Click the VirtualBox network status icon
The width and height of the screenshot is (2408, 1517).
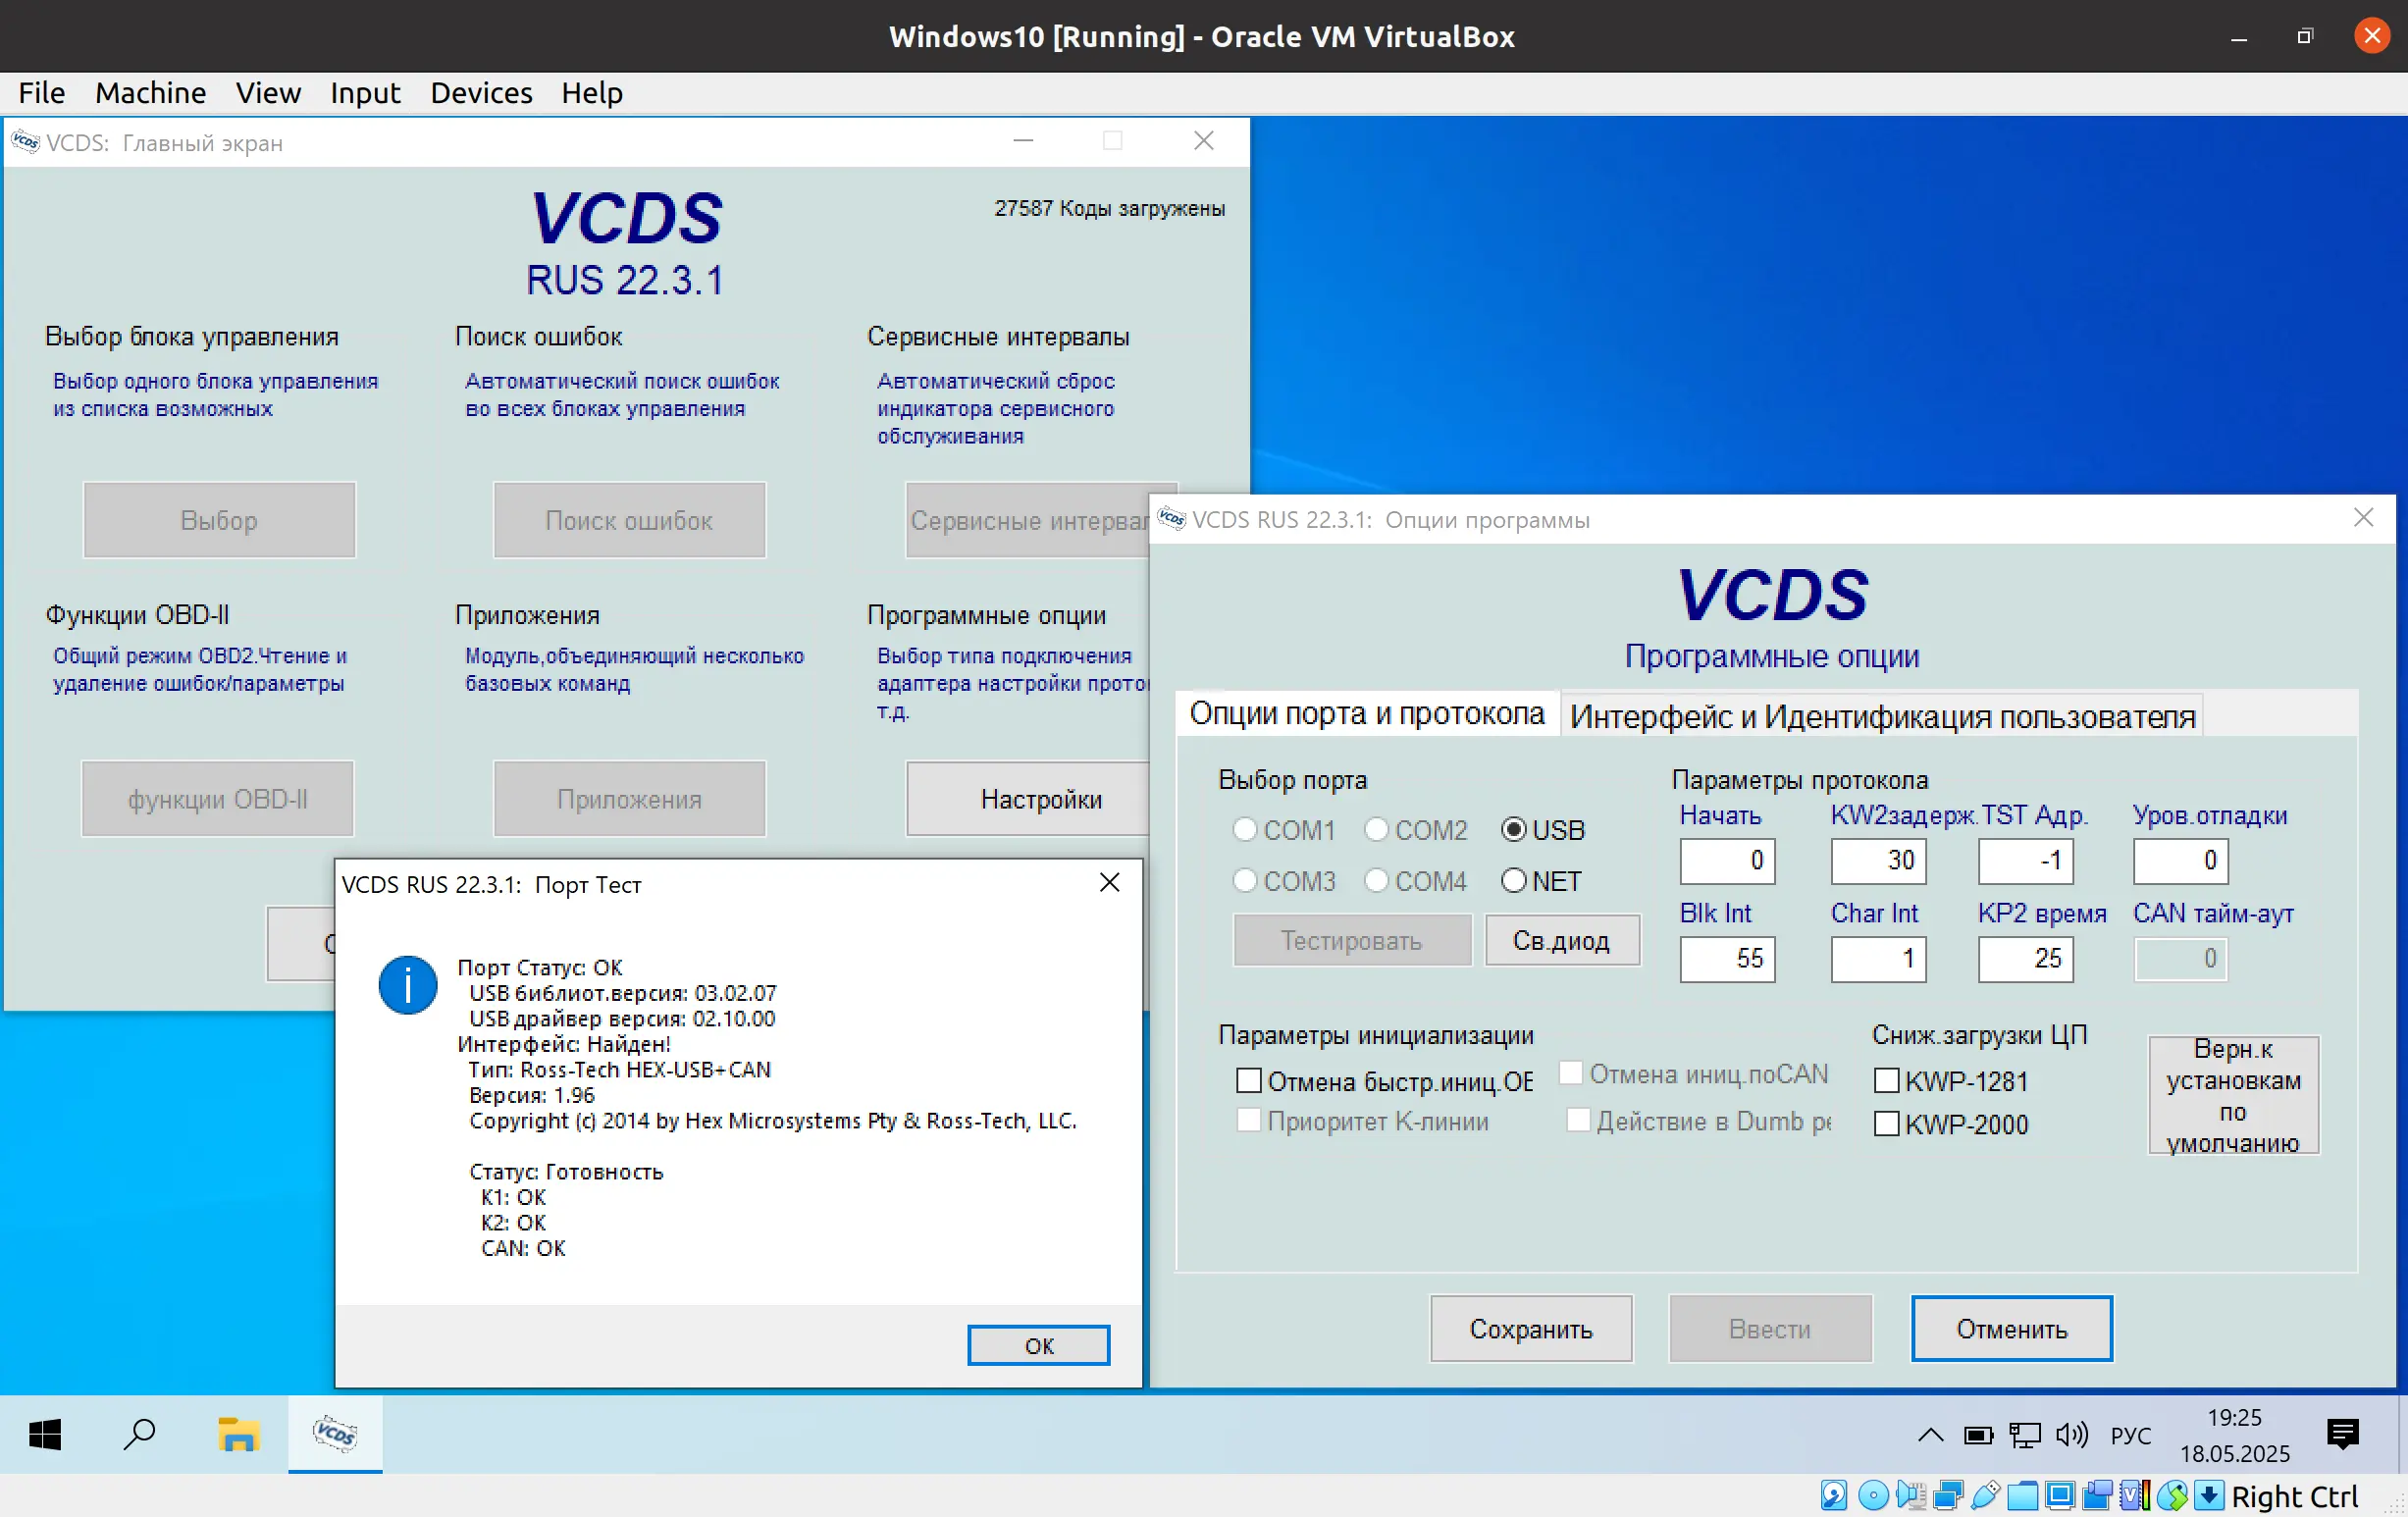pos(1948,1495)
